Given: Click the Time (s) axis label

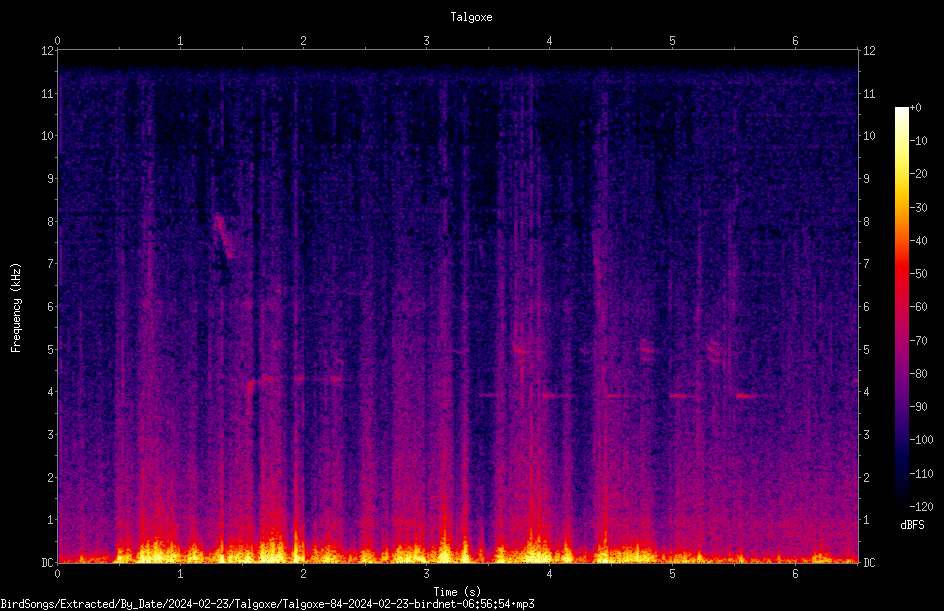Looking at the screenshot, I should [457, 592].
